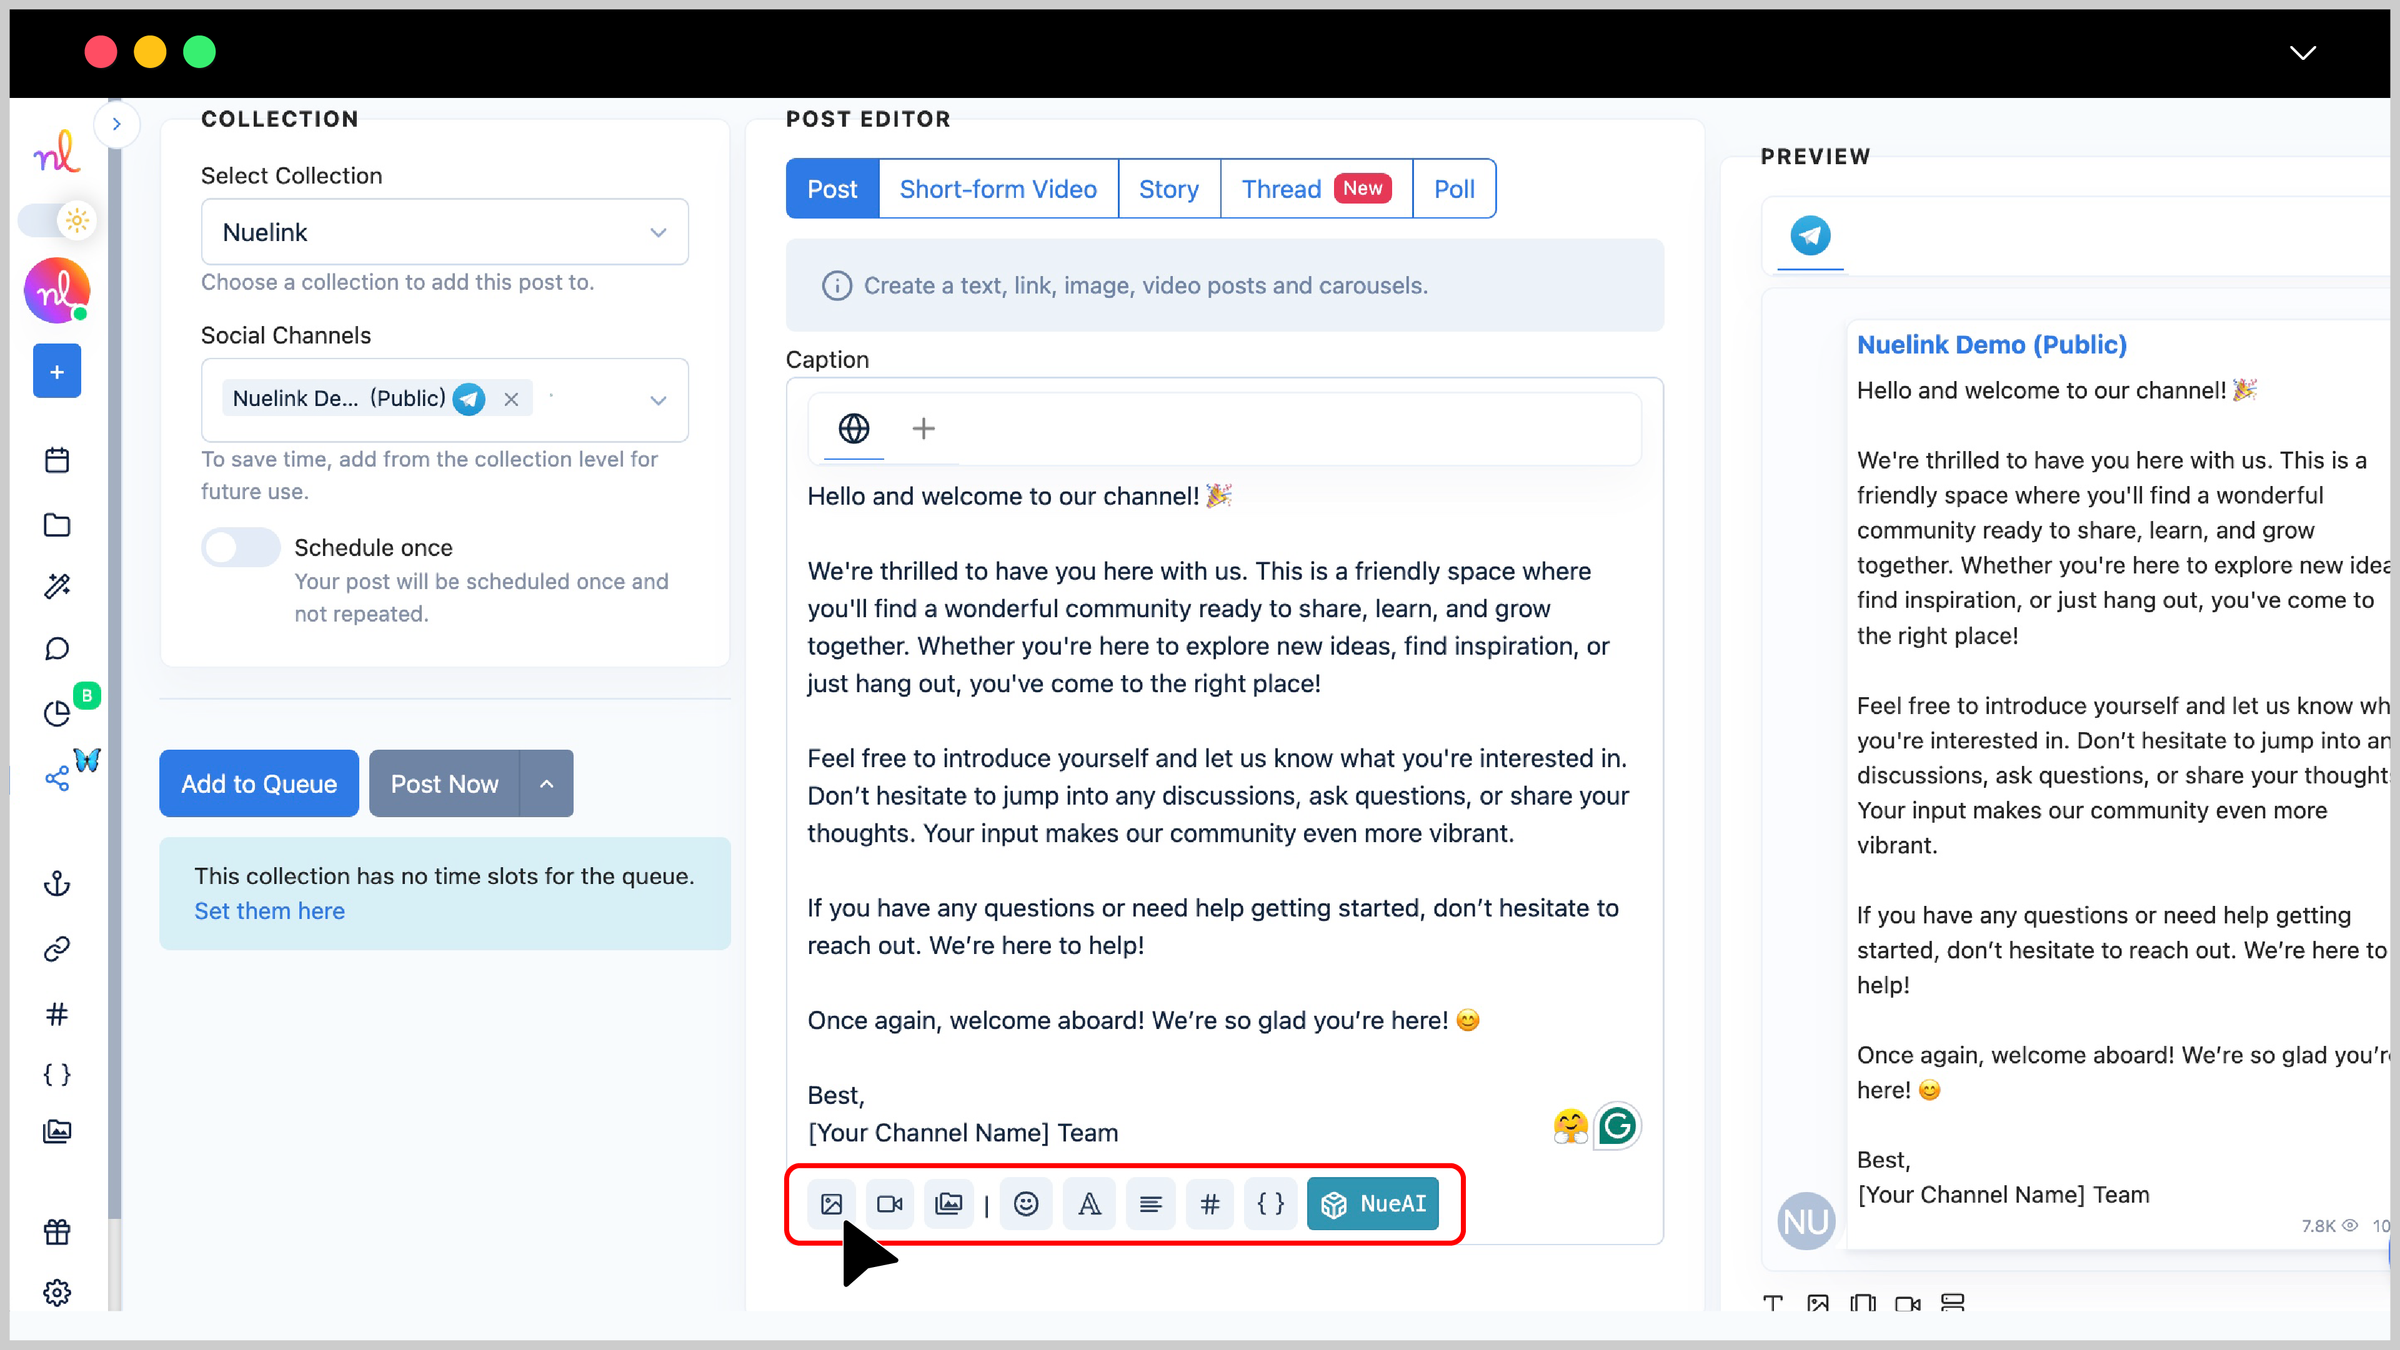Image resolution: width=2400 pixels, height=1350 pixels.
Task: Open the magic wand icon in the sidebar
Action: 57,586
